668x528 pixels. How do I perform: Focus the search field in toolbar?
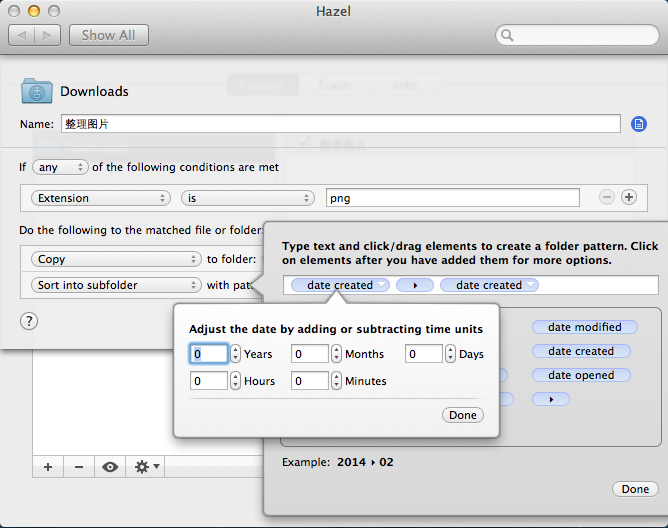tap(577, 35)
